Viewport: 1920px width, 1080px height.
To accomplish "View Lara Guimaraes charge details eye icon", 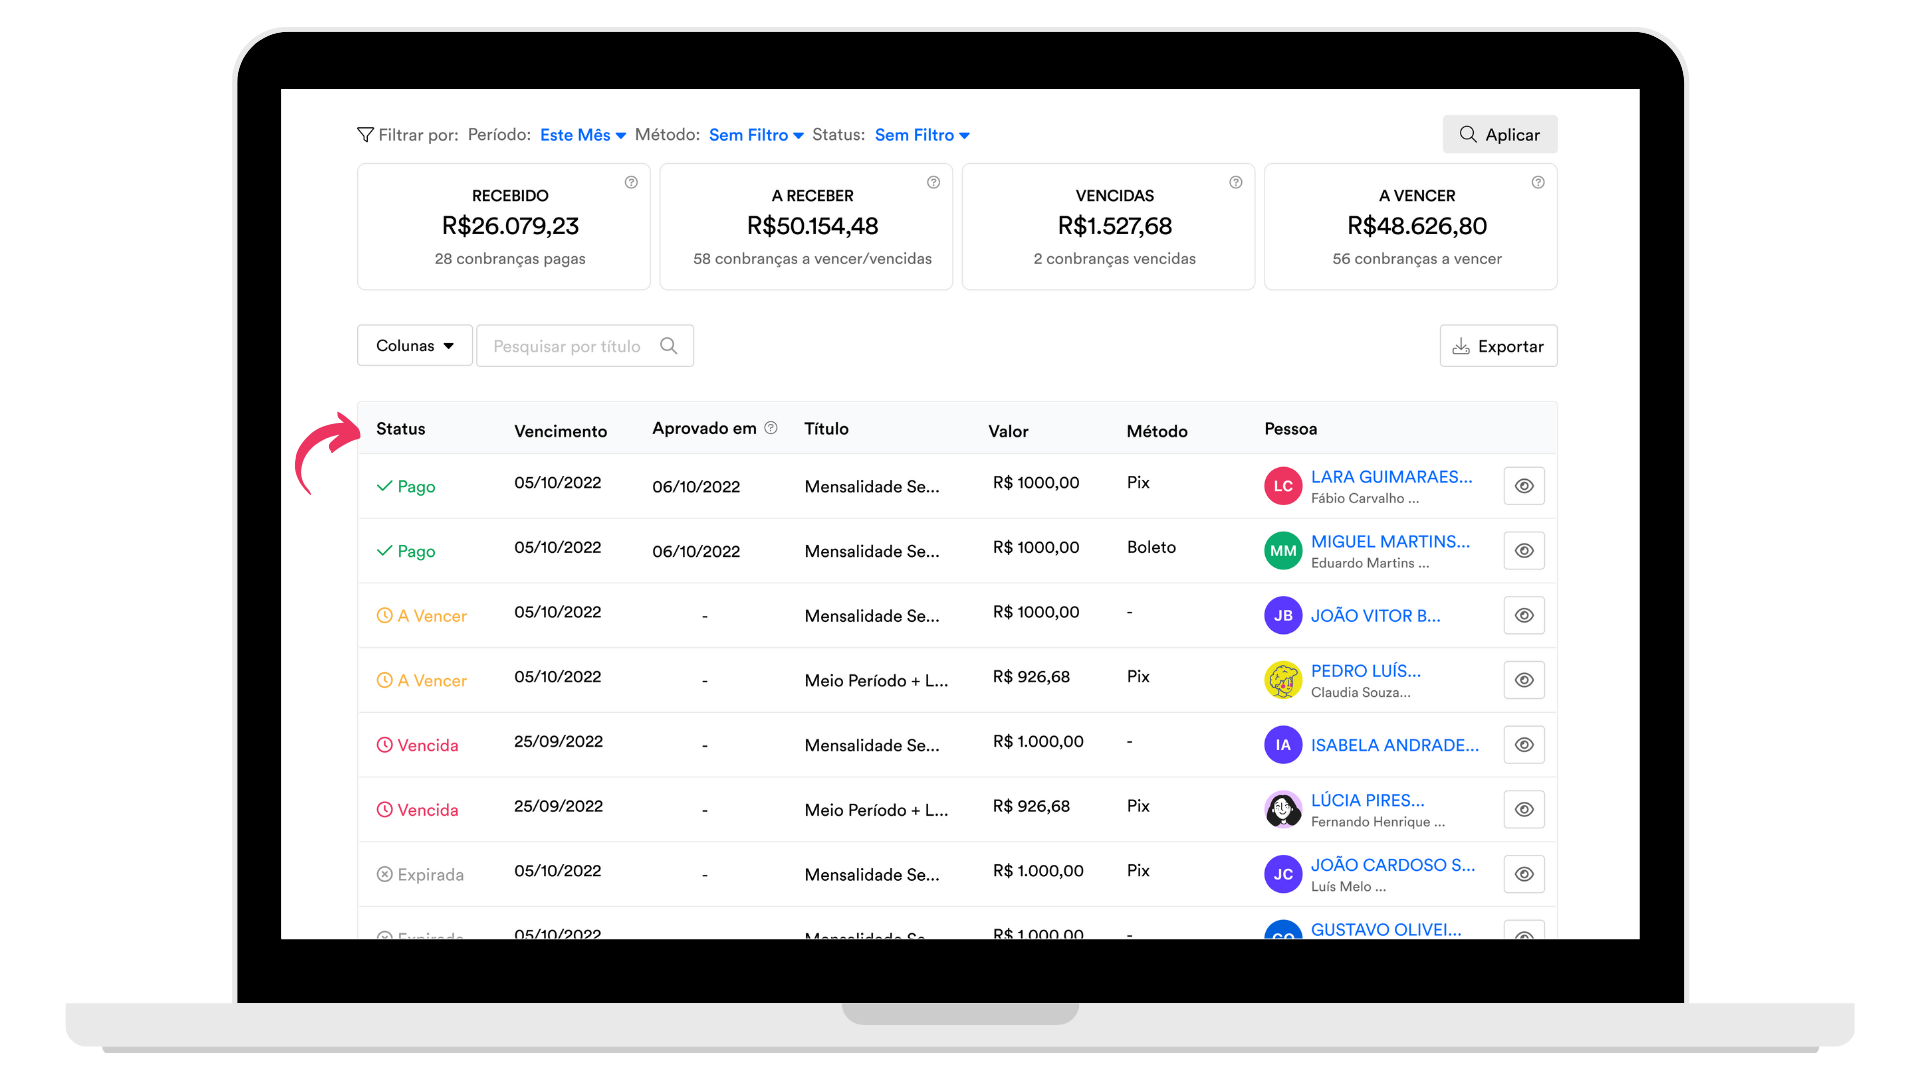I will 1524,486.
